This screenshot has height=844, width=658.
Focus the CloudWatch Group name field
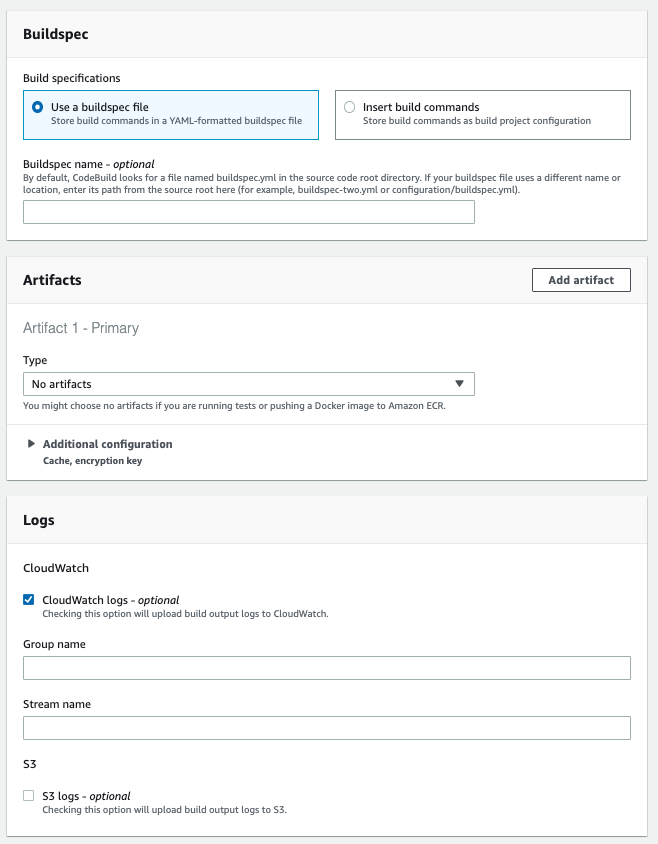(x=326, y=668)
